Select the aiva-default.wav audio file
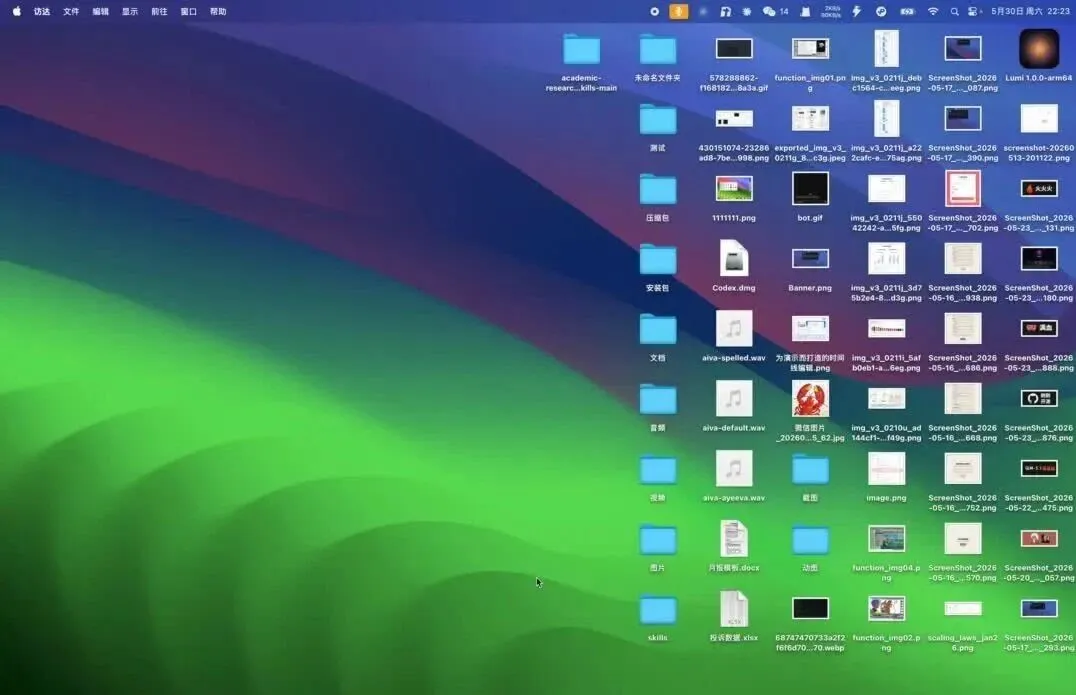1076x695 pixels. 734,399
